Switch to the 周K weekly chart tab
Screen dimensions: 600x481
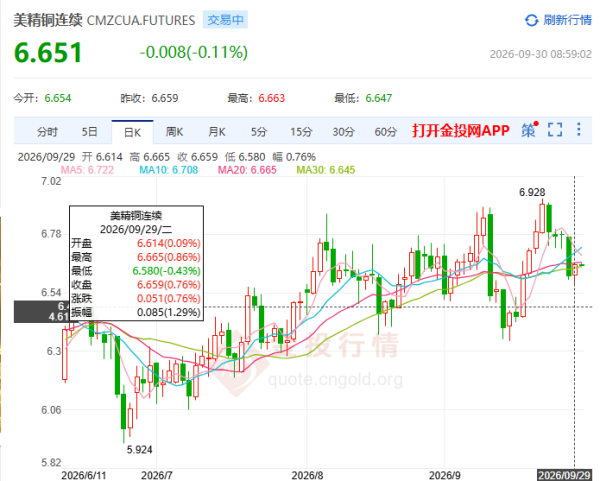click(174, 132)
